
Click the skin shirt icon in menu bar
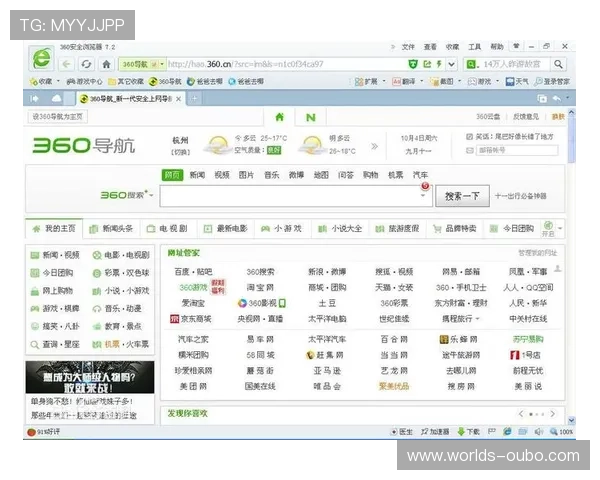[516, 46]
